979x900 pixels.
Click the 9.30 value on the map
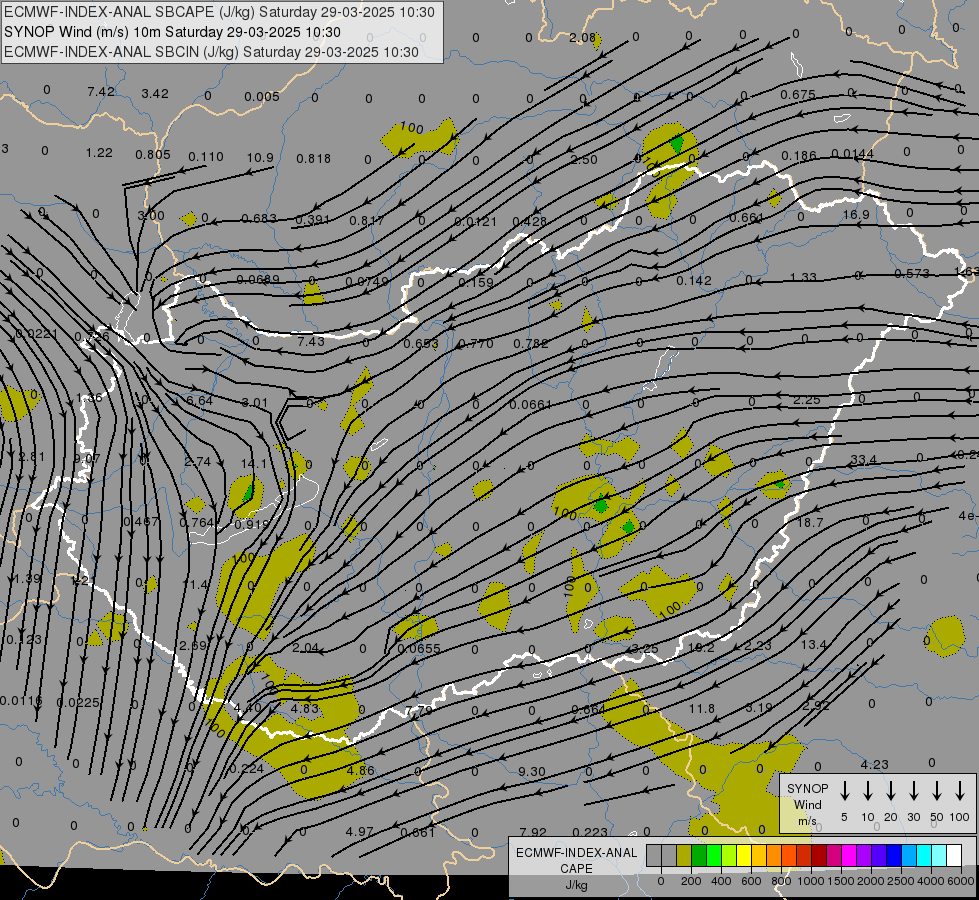point(532,772)
